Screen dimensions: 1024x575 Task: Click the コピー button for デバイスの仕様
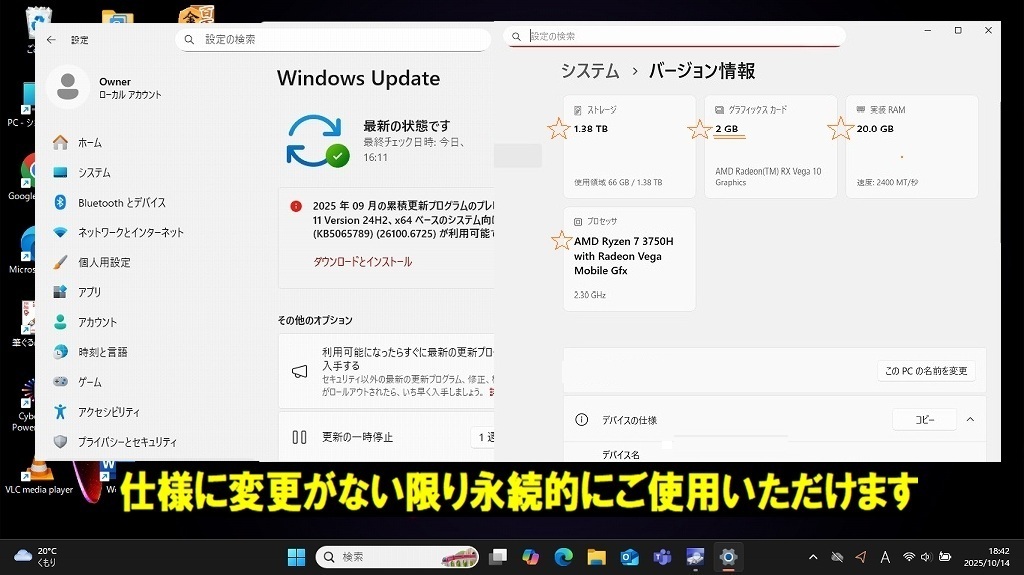[x=925, y=419]
